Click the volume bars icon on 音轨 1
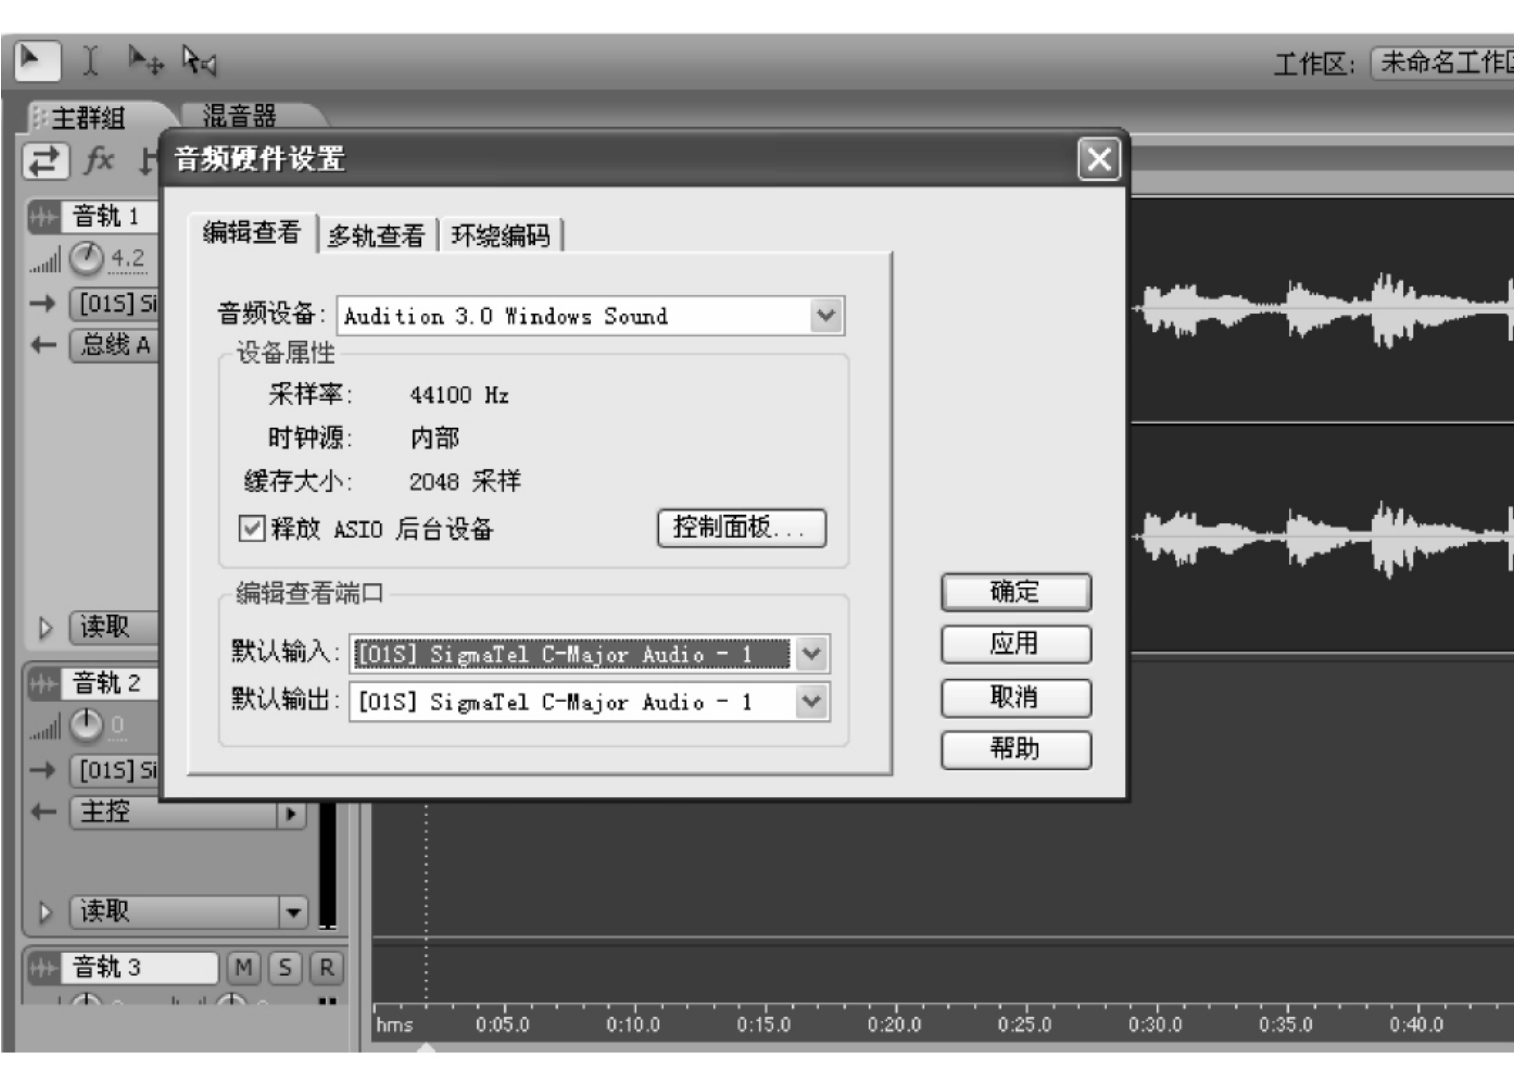Image resolution: width=1514 pixels, height=1085 pixels. (x=44, y=262)
